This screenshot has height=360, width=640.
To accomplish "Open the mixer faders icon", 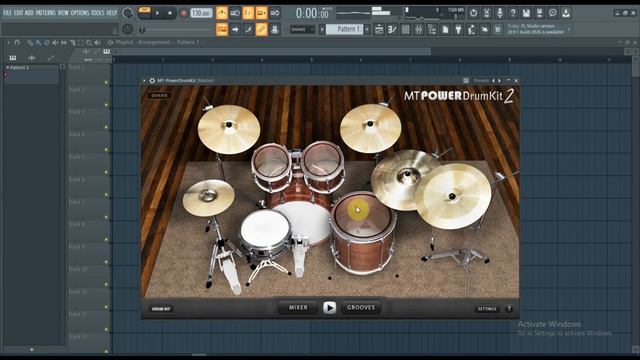I will pyautogui.click(x=419, y=29).
